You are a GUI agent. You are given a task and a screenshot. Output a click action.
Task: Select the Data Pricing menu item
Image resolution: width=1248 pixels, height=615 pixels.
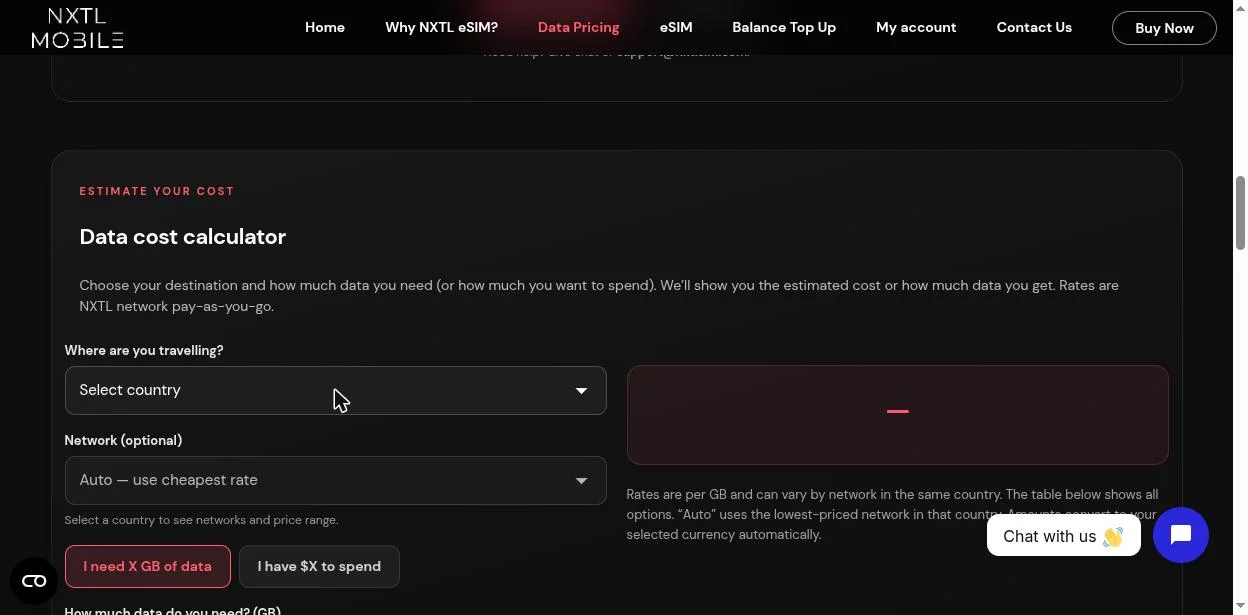(578, 28)
